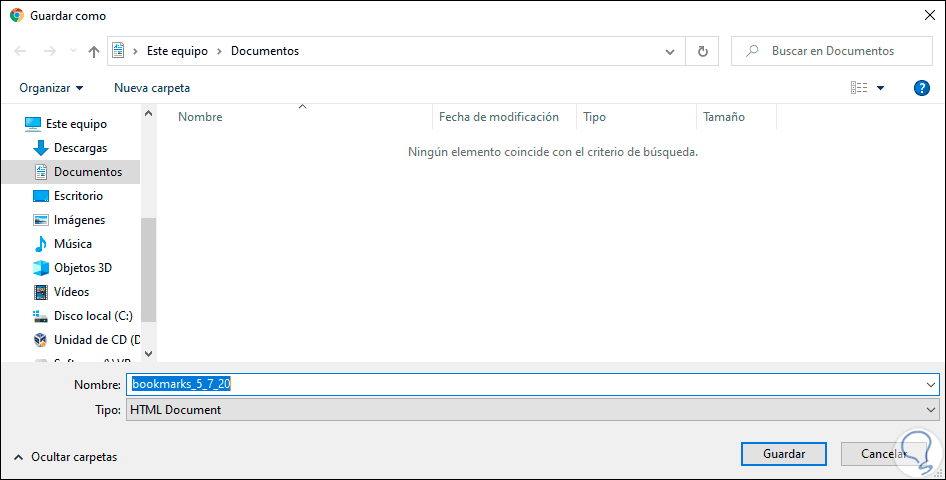Open the view options dropdown arrow
946x480 pixels.
point(880,88)
